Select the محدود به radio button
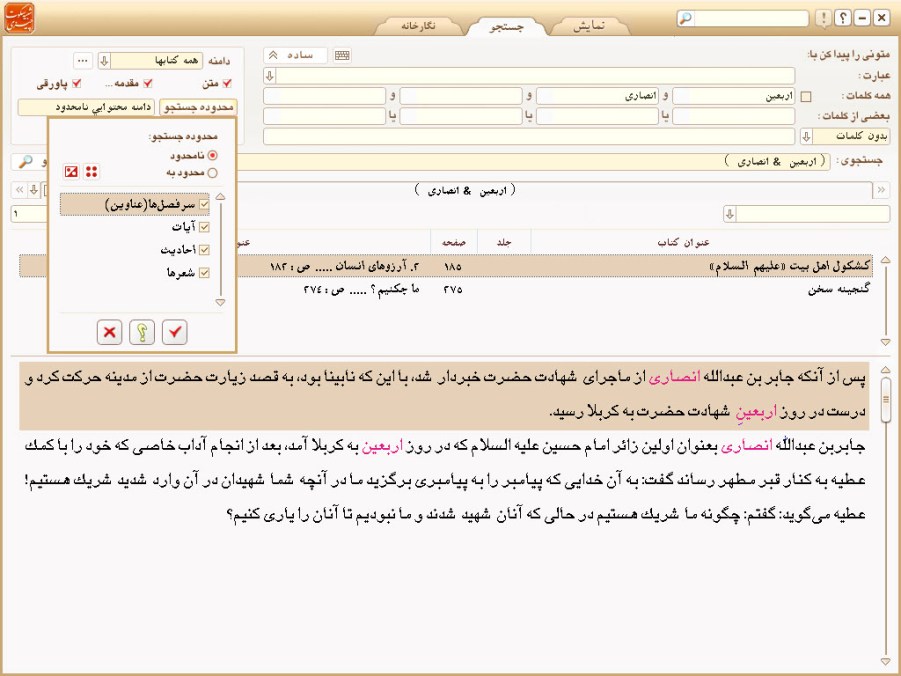The width and height of the screenshot is (901, 676). [213, 172]
